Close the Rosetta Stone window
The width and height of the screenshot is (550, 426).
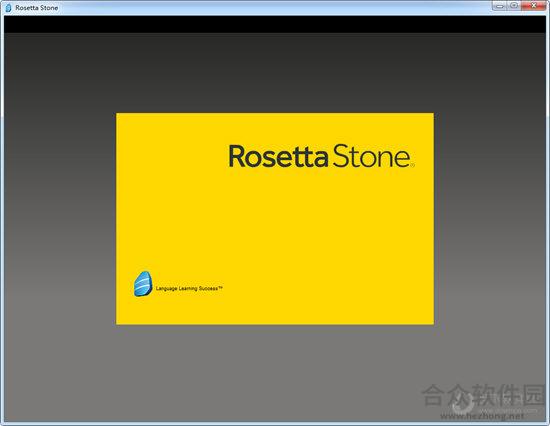(x=534, y=6)
